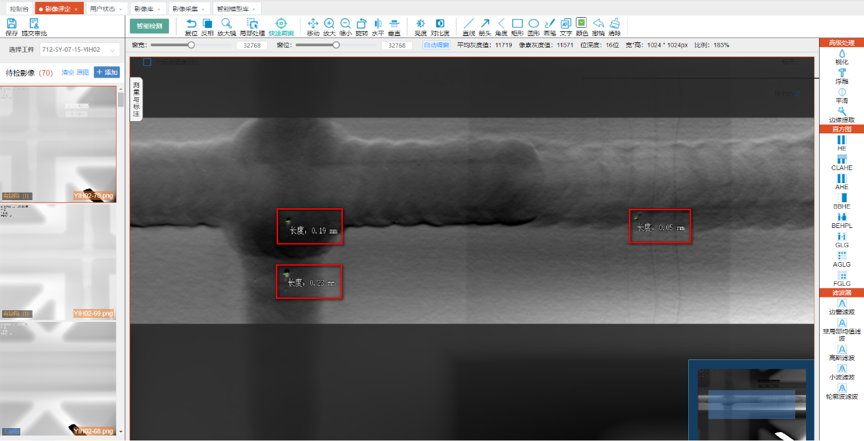This screenshot has width=864, height=441.
Task: Select the YIH02-69 image thumbnail
Action: click(x=58, y=260)
